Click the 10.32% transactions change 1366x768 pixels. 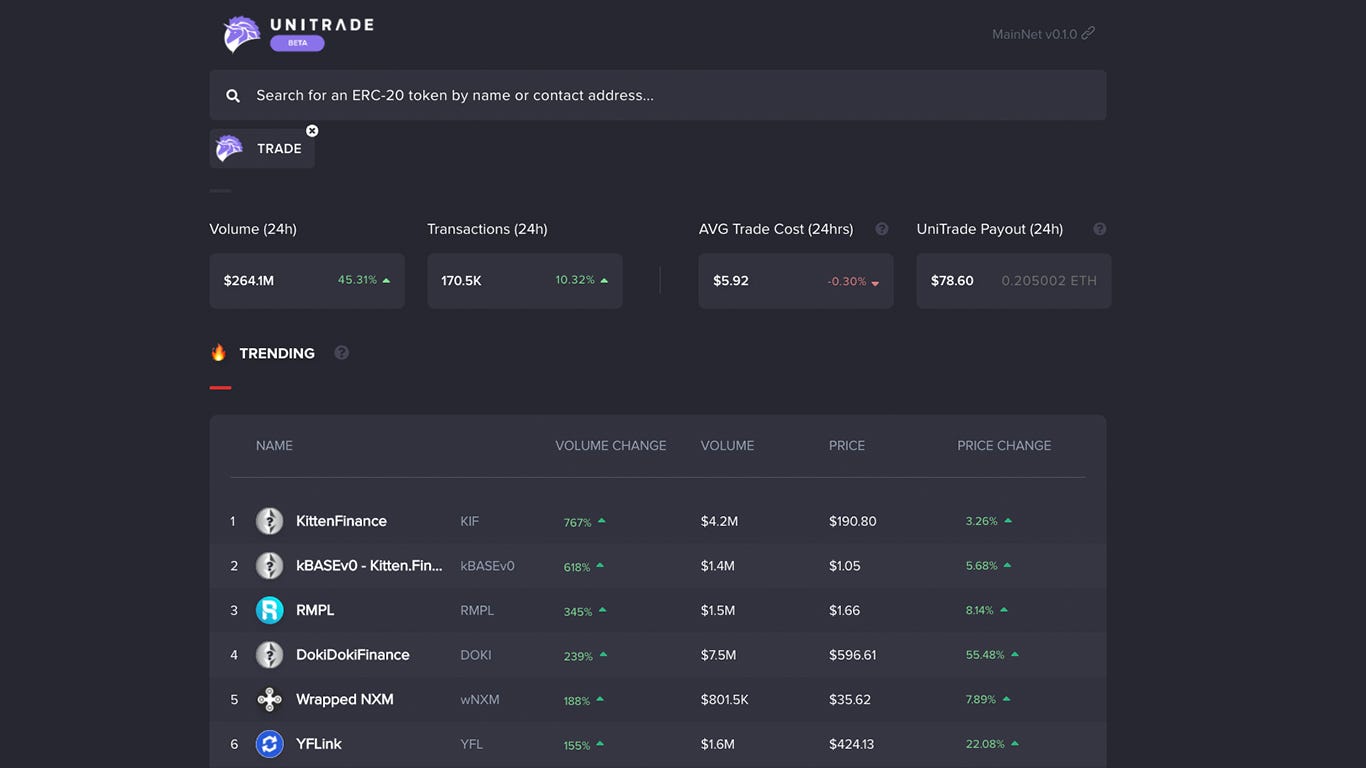pyautogui.click(x=575, y=280)
